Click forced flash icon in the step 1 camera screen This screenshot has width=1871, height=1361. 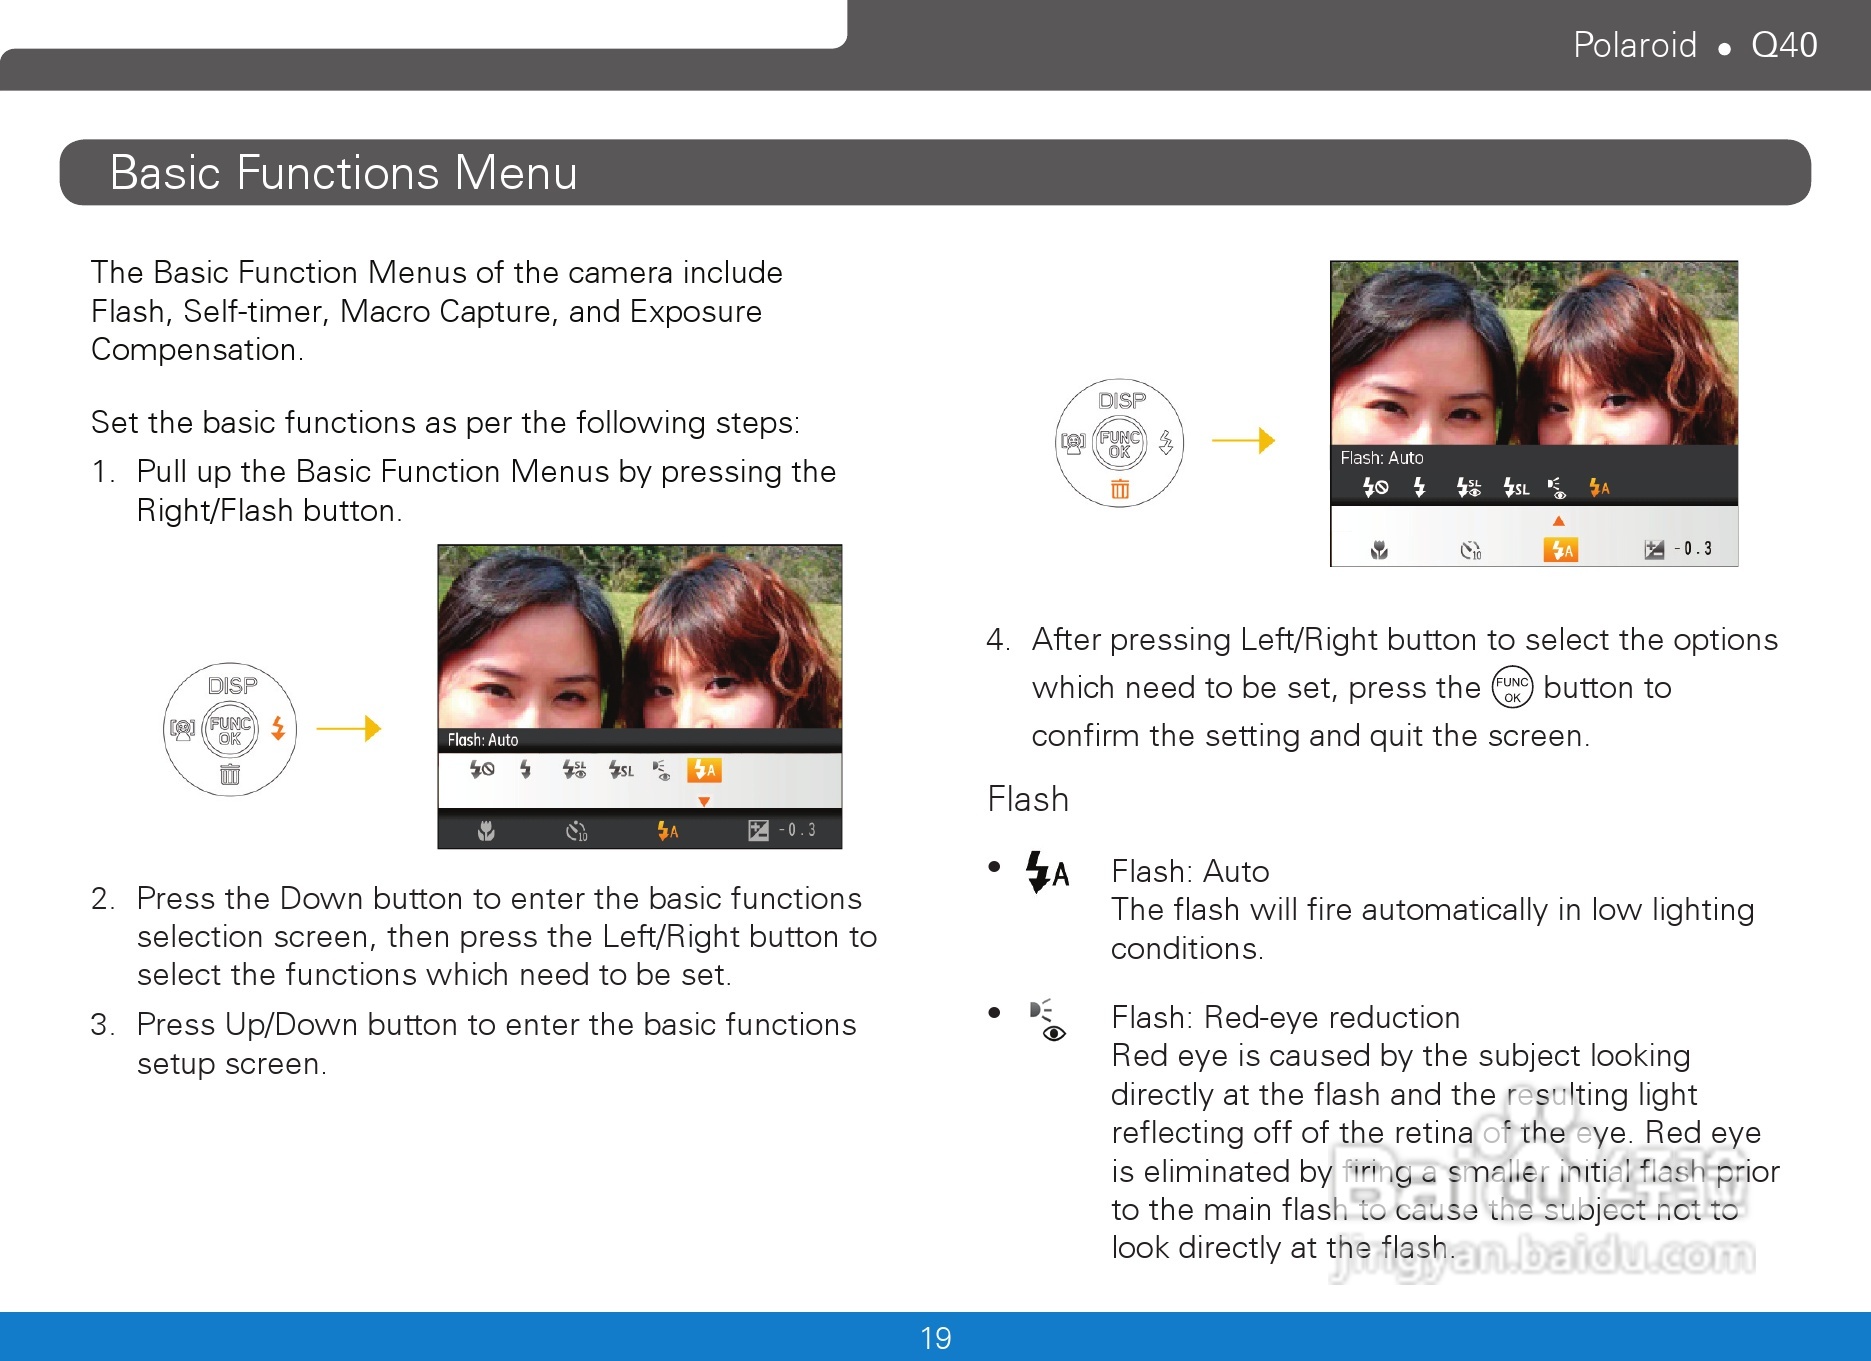[525, 769]
